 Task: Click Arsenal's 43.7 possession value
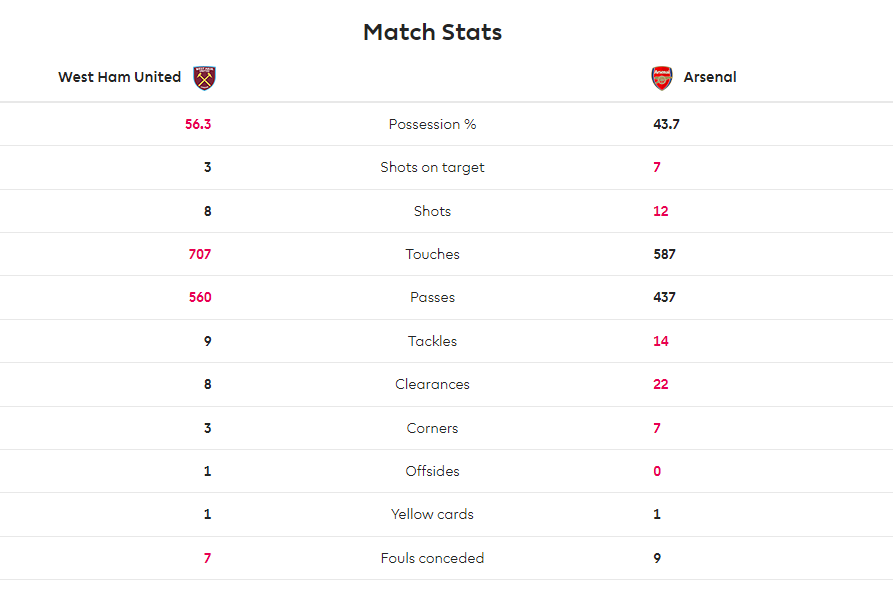[666, 124]
